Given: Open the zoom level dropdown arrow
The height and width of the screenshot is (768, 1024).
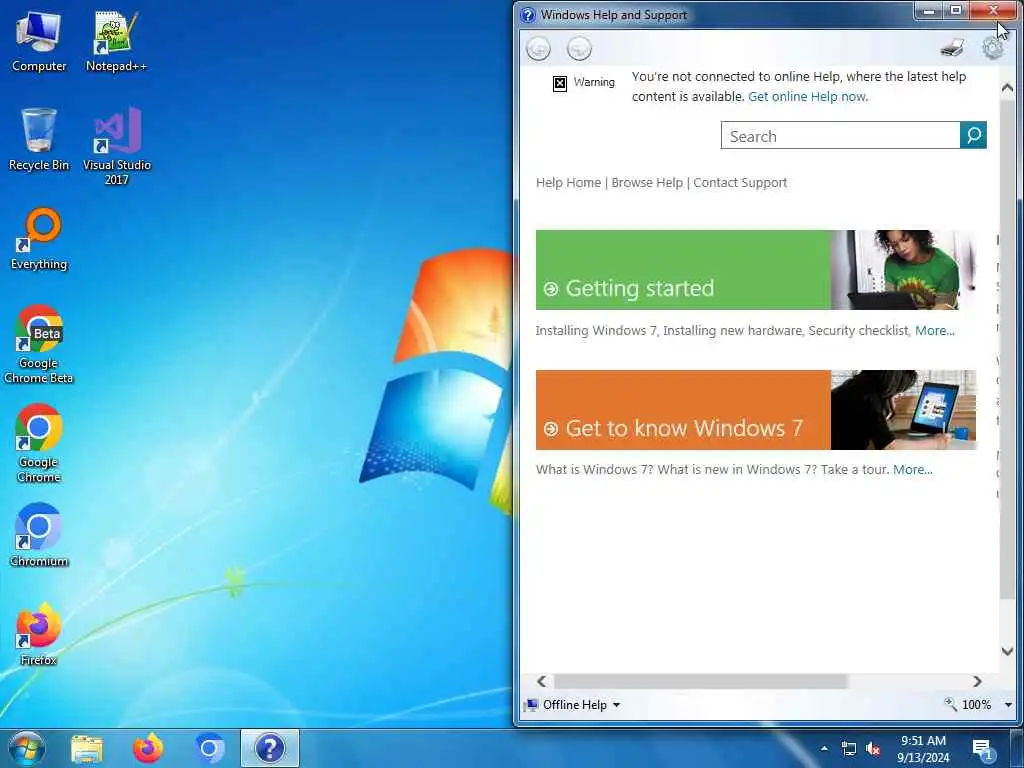Looking at the screenshot, I should [x=1008, y=705].
